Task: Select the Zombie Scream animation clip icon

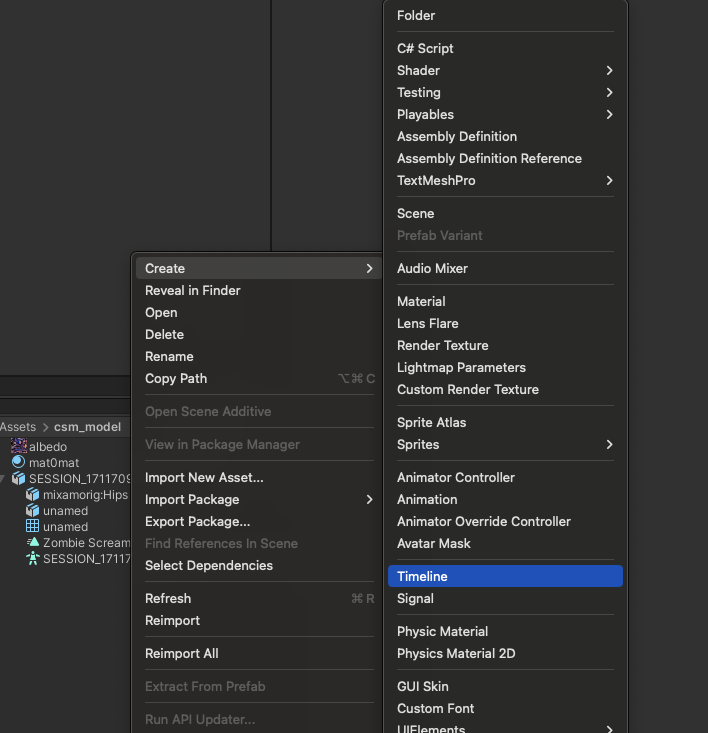Action: click(33, 542)
